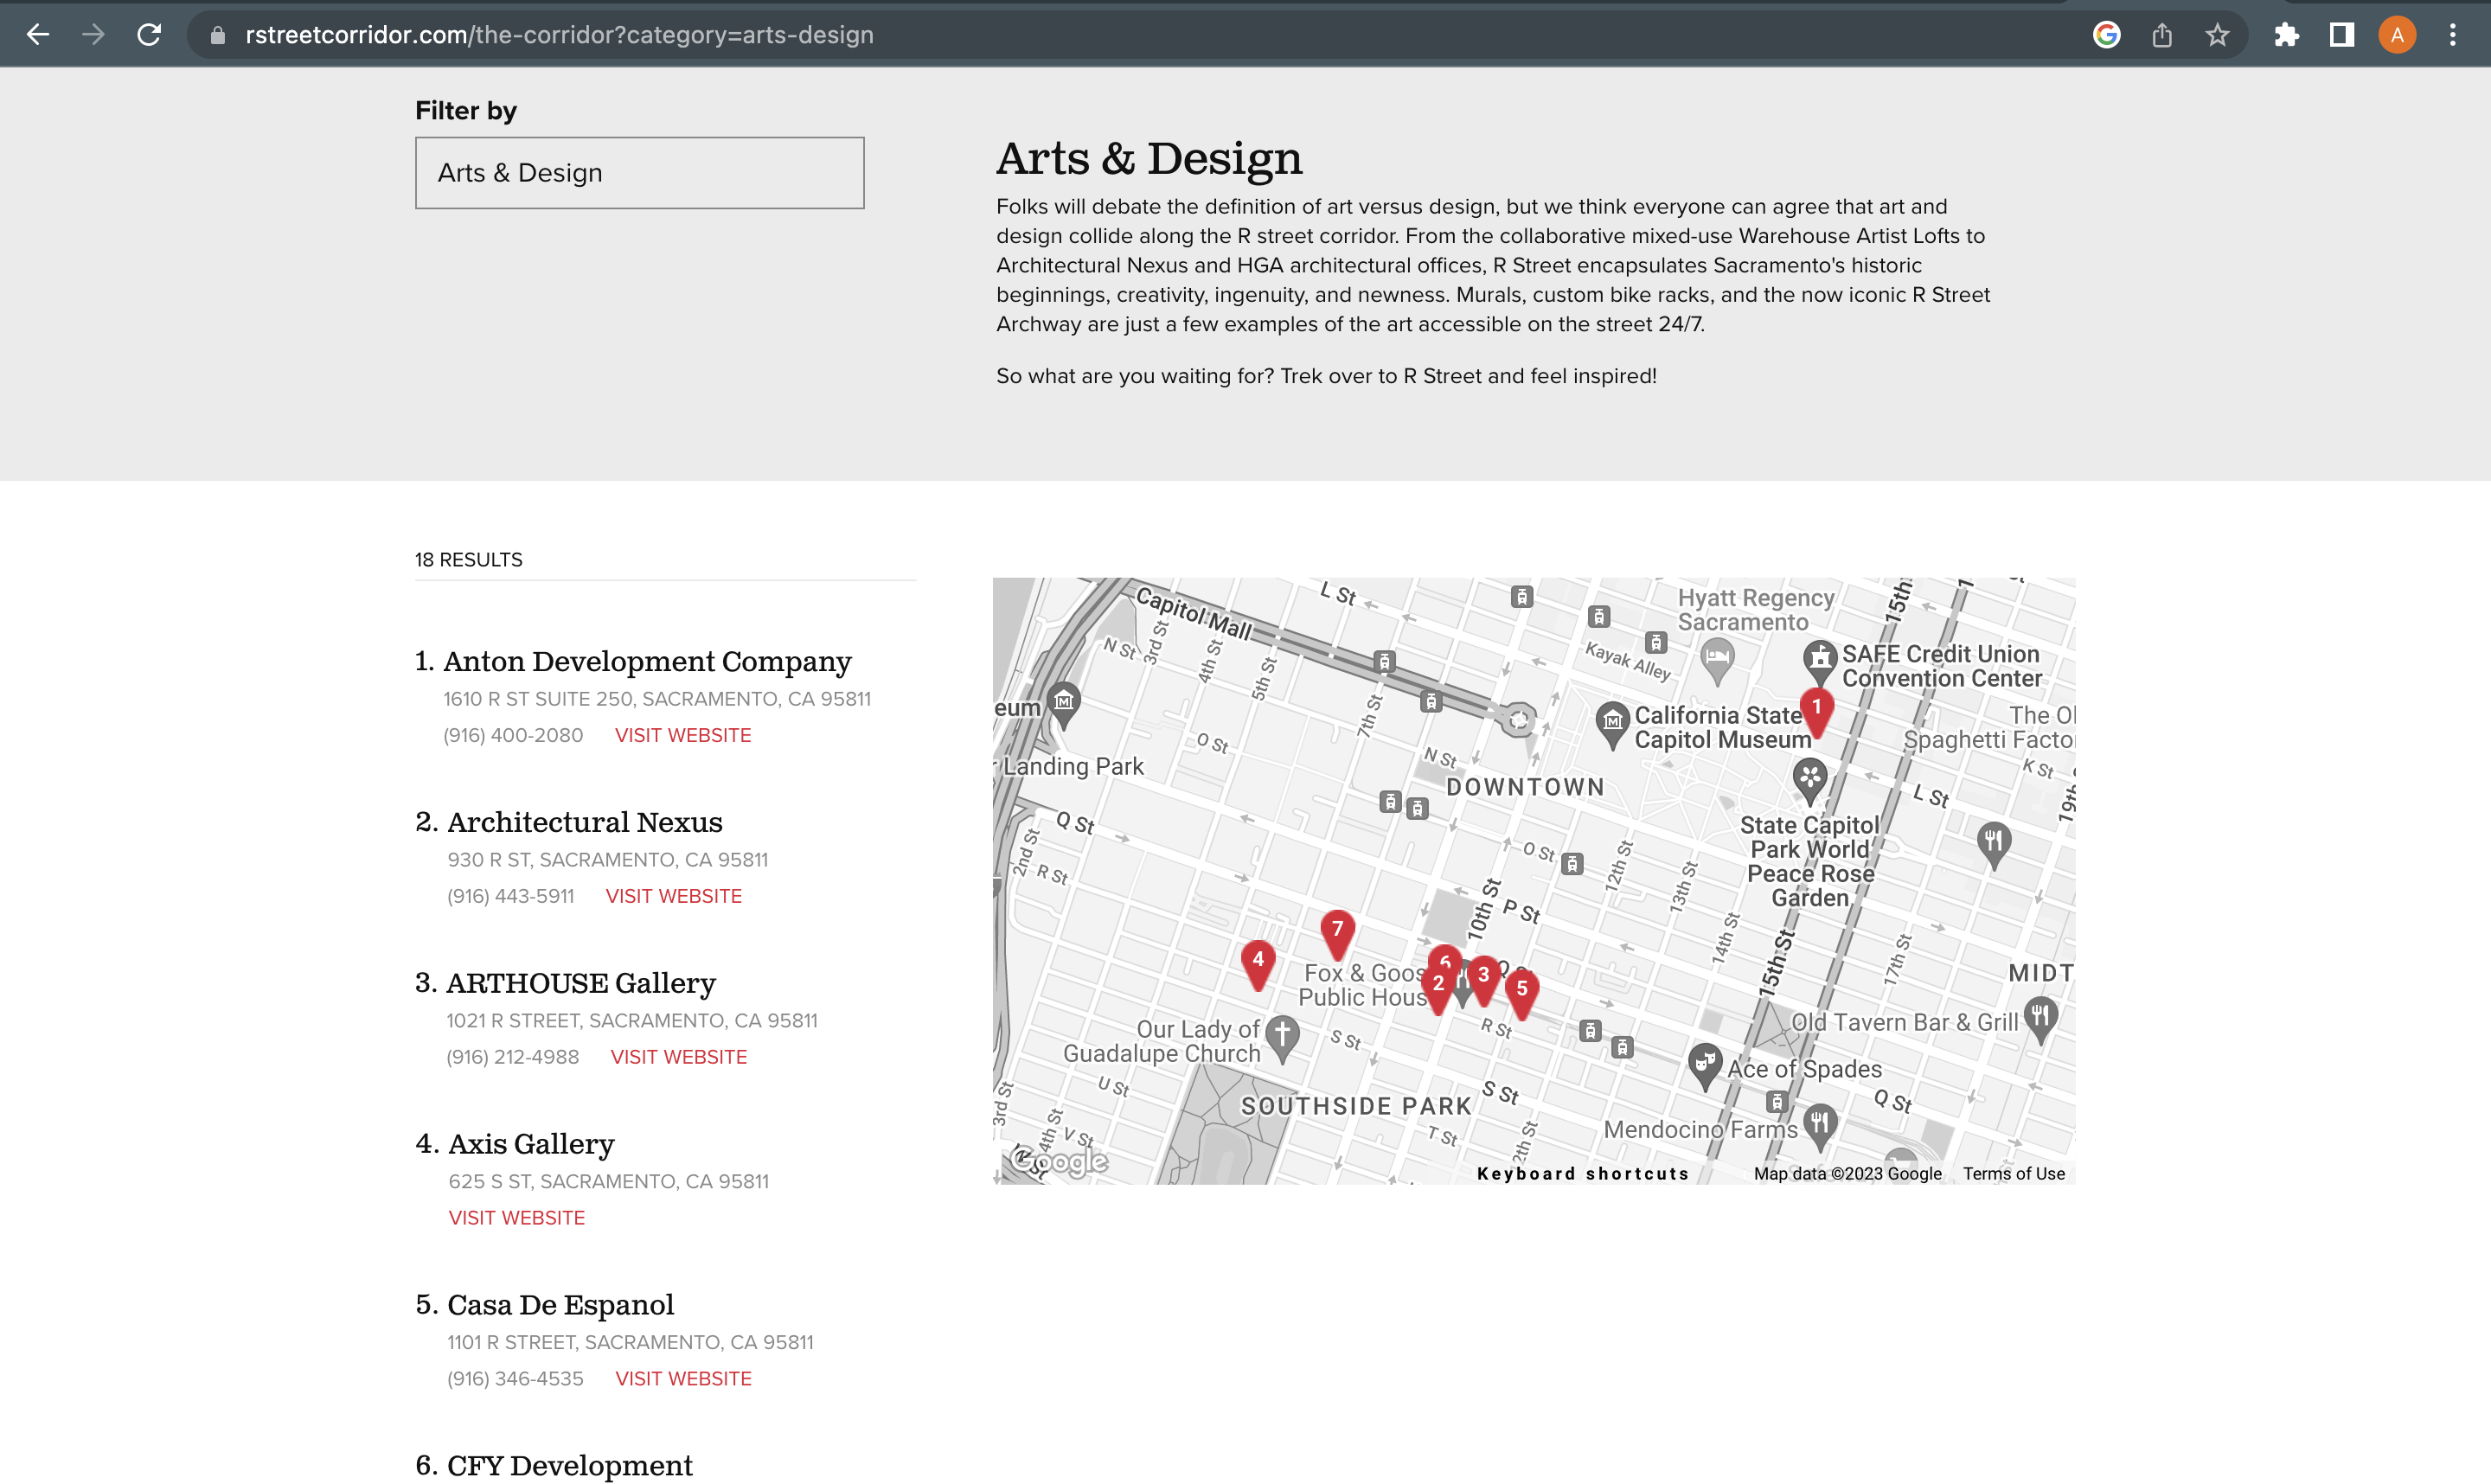Visit website for Anton Development Company
The height and width of the screenshot is (1484, 2491).
coord(683,735)
